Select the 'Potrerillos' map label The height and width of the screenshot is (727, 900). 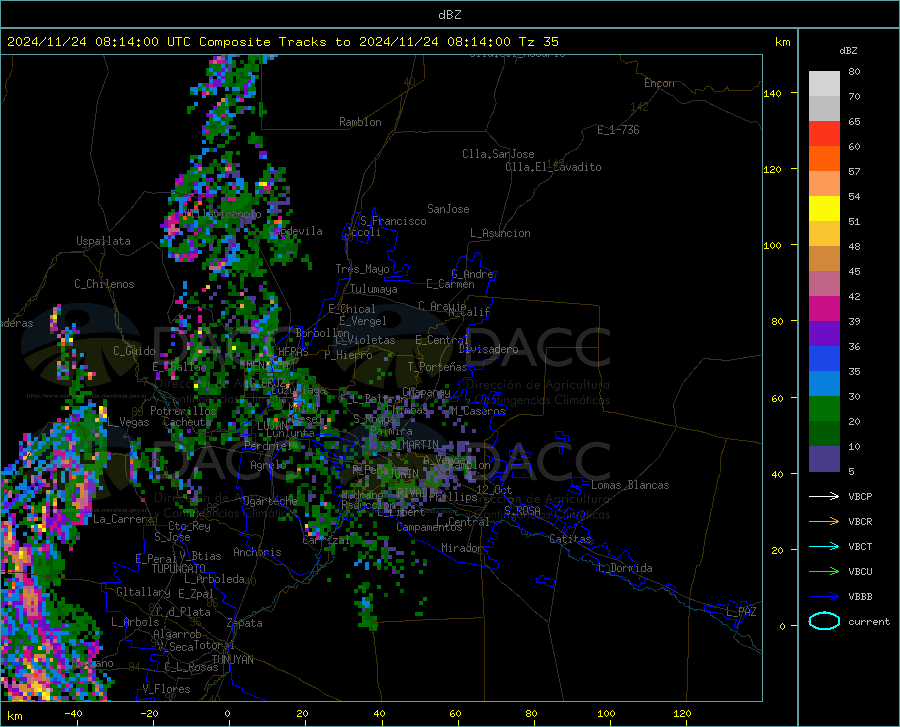[183, 411]
